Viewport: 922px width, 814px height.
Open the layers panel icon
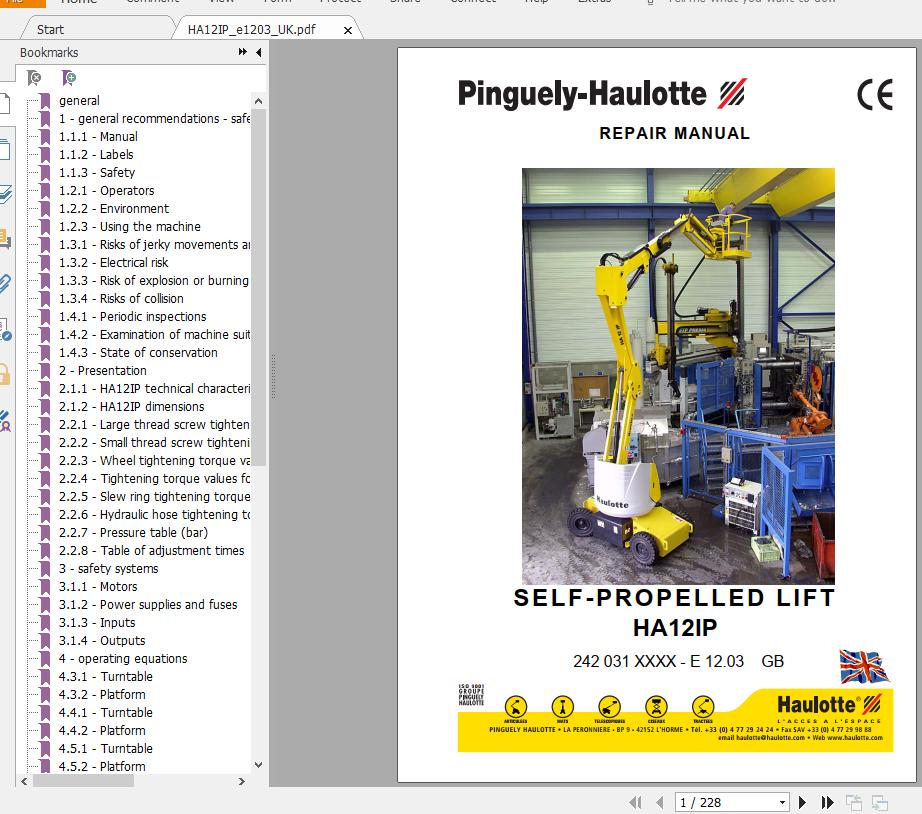[x=10, y=192]
